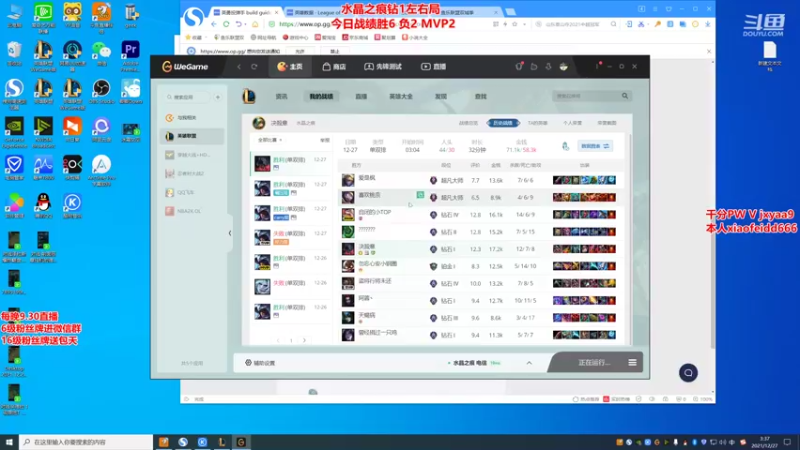Screen dimensions: 800x450
Task: Open the WeGame download arrow icon
Action: pyautogui.click(x=548, y=67)
